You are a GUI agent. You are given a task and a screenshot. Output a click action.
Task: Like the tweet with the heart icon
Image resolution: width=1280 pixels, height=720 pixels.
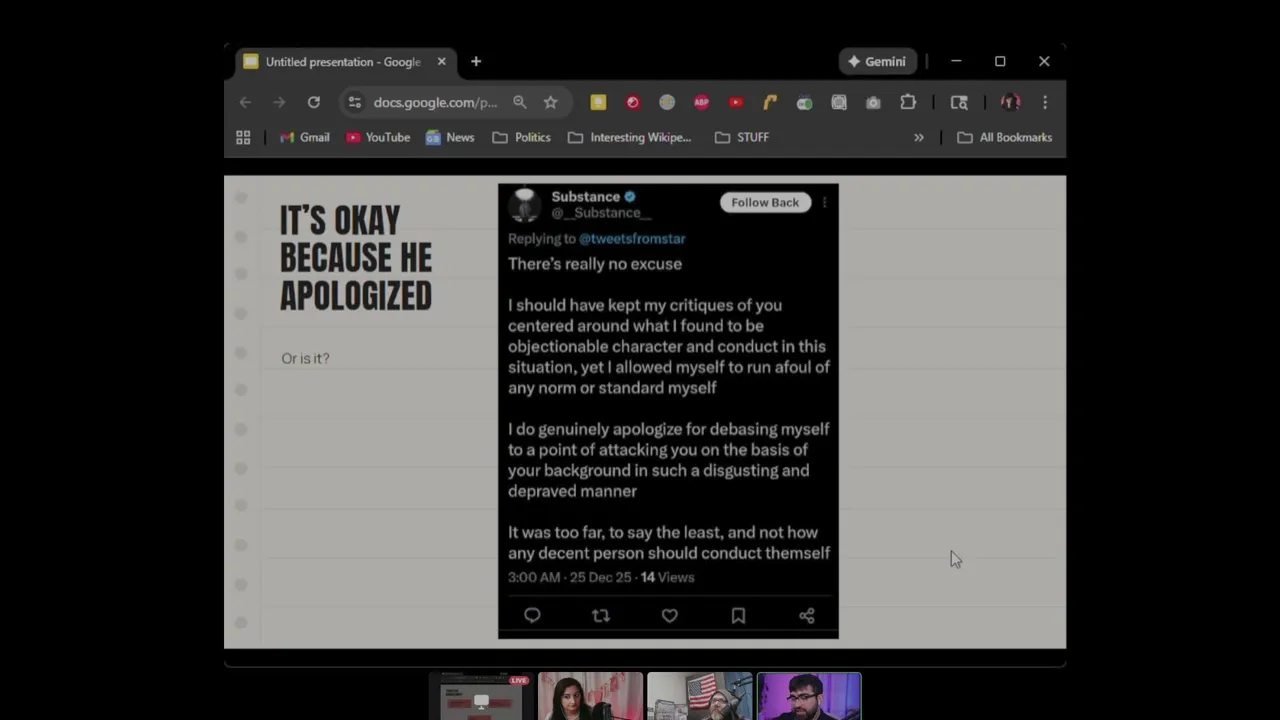670,616
